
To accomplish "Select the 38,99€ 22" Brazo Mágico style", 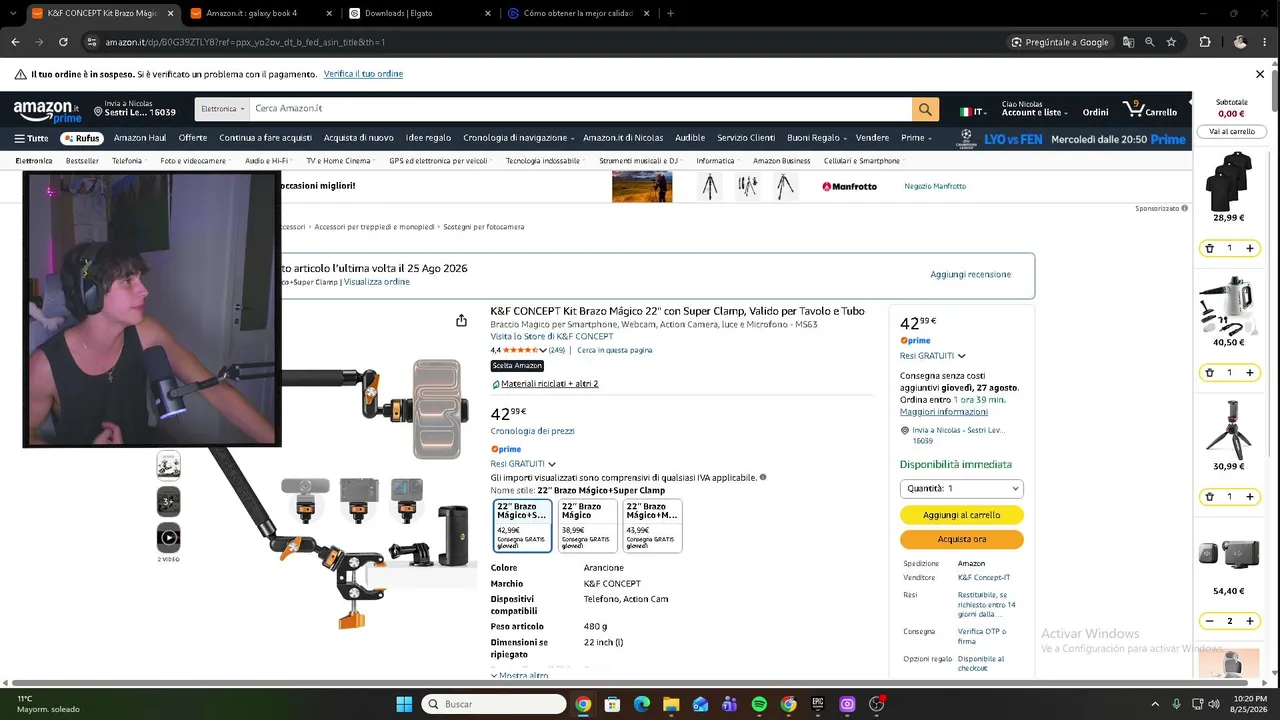I will (587, 526).
